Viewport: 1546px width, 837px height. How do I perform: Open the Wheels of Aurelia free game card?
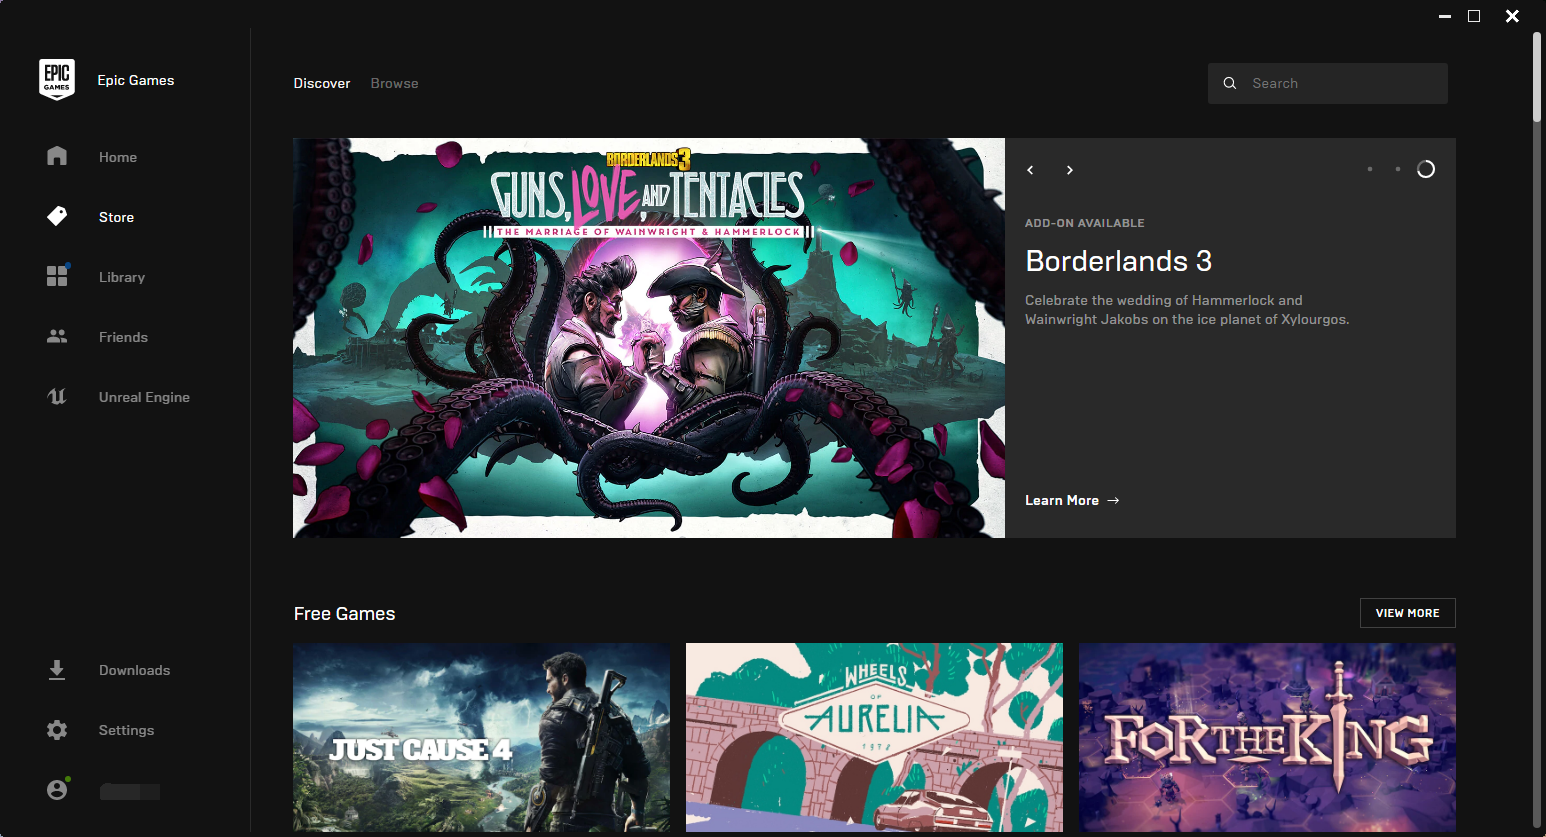pyautogui.click(x=874, y=737)
